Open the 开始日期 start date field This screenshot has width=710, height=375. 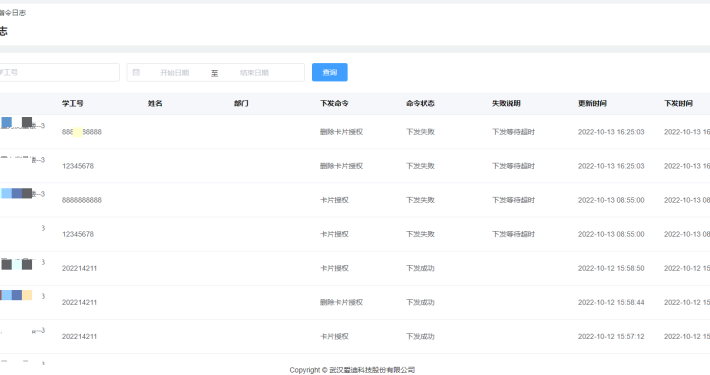click(174, 72)
